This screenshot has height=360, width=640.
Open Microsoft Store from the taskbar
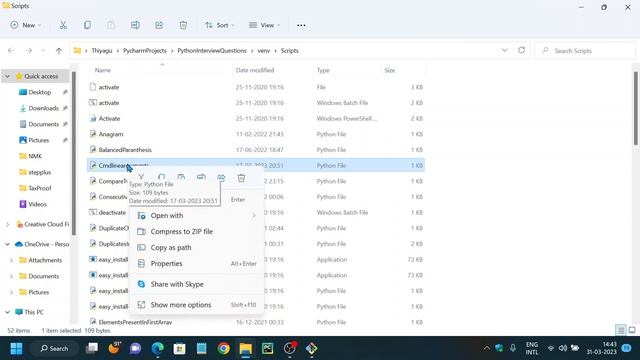tap(180, 348)
